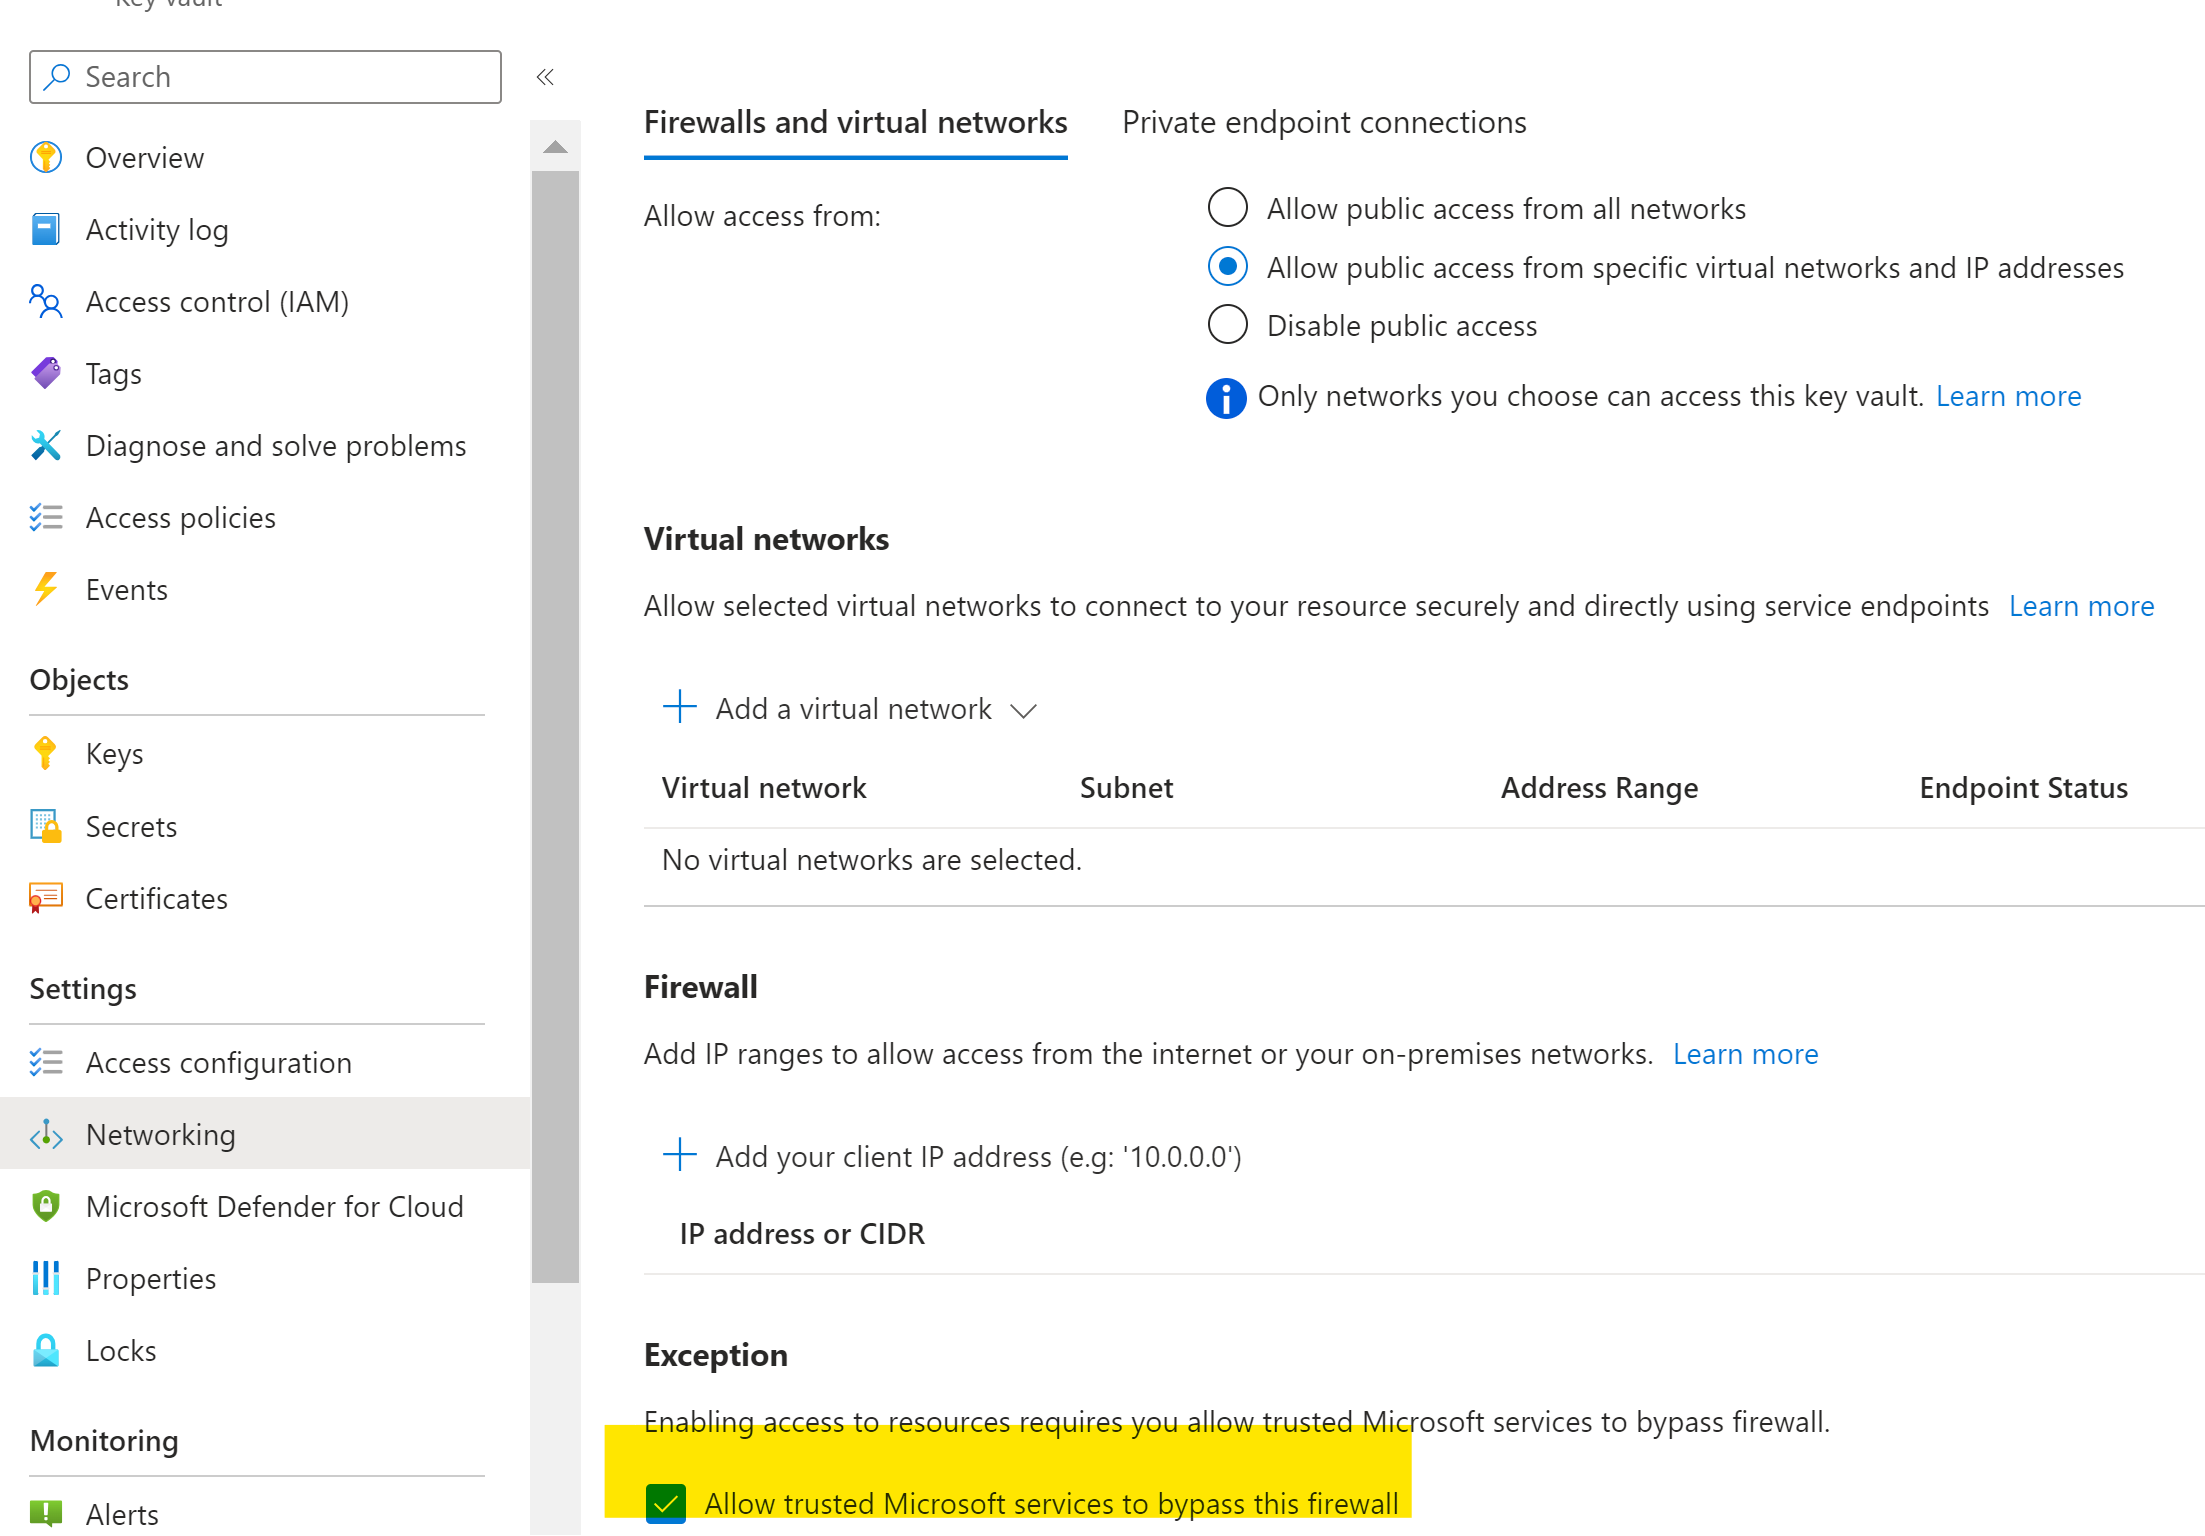This screenshot has height=1536, width=2205.
Task: Open Access control (IAM) via its icon
Action: click(x=46, y=301)
